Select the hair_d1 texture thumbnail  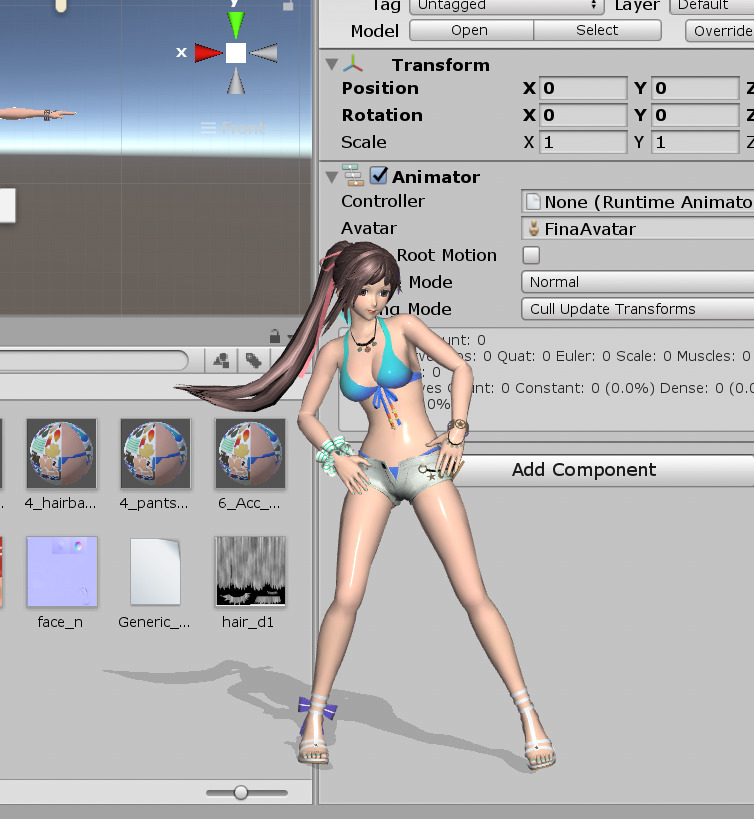(250, 571)
